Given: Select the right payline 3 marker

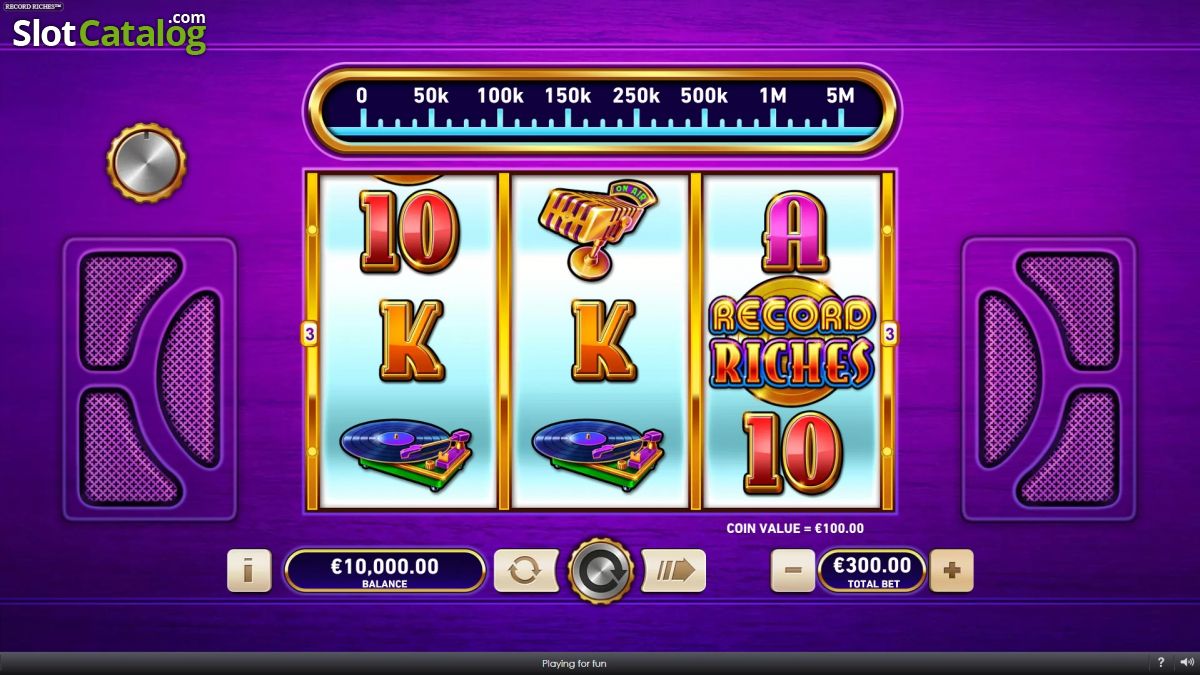Looking at the screenshot, I should [888, 334].
